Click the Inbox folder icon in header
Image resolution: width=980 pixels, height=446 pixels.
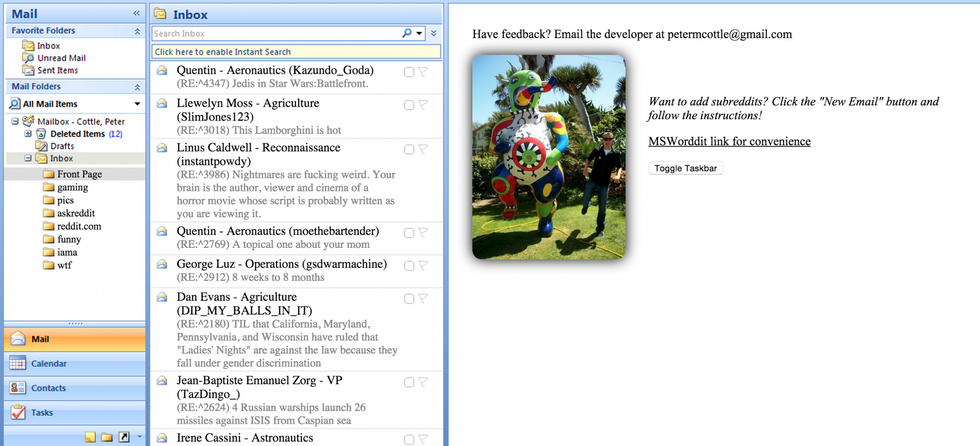tap(161, 14)
